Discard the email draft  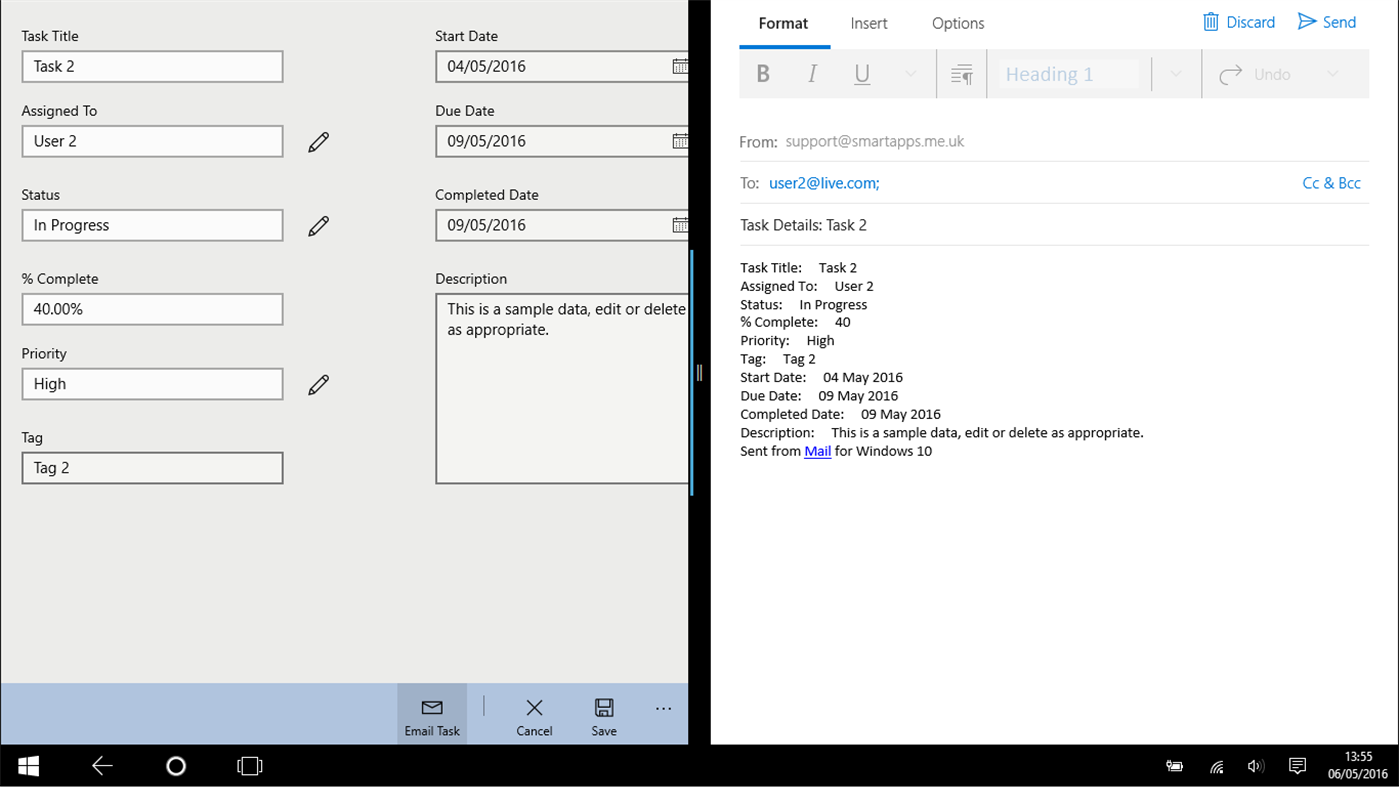[1239, 21]
